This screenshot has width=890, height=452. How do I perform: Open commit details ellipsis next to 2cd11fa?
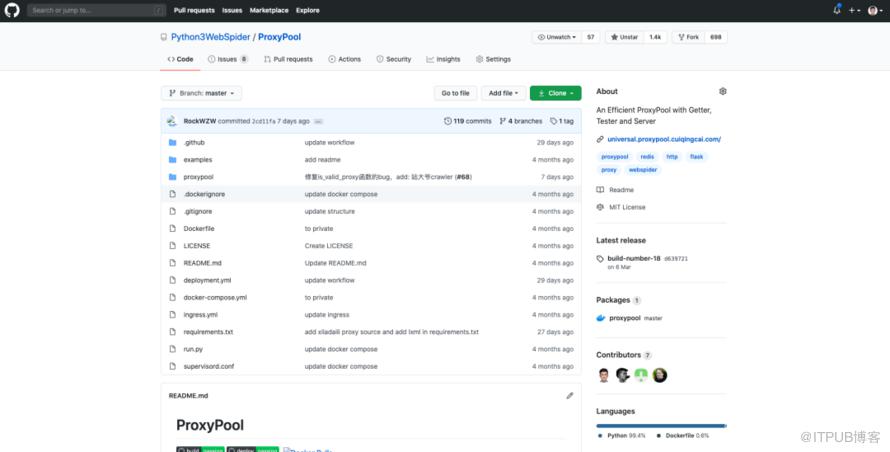click(x=318, y=122)
